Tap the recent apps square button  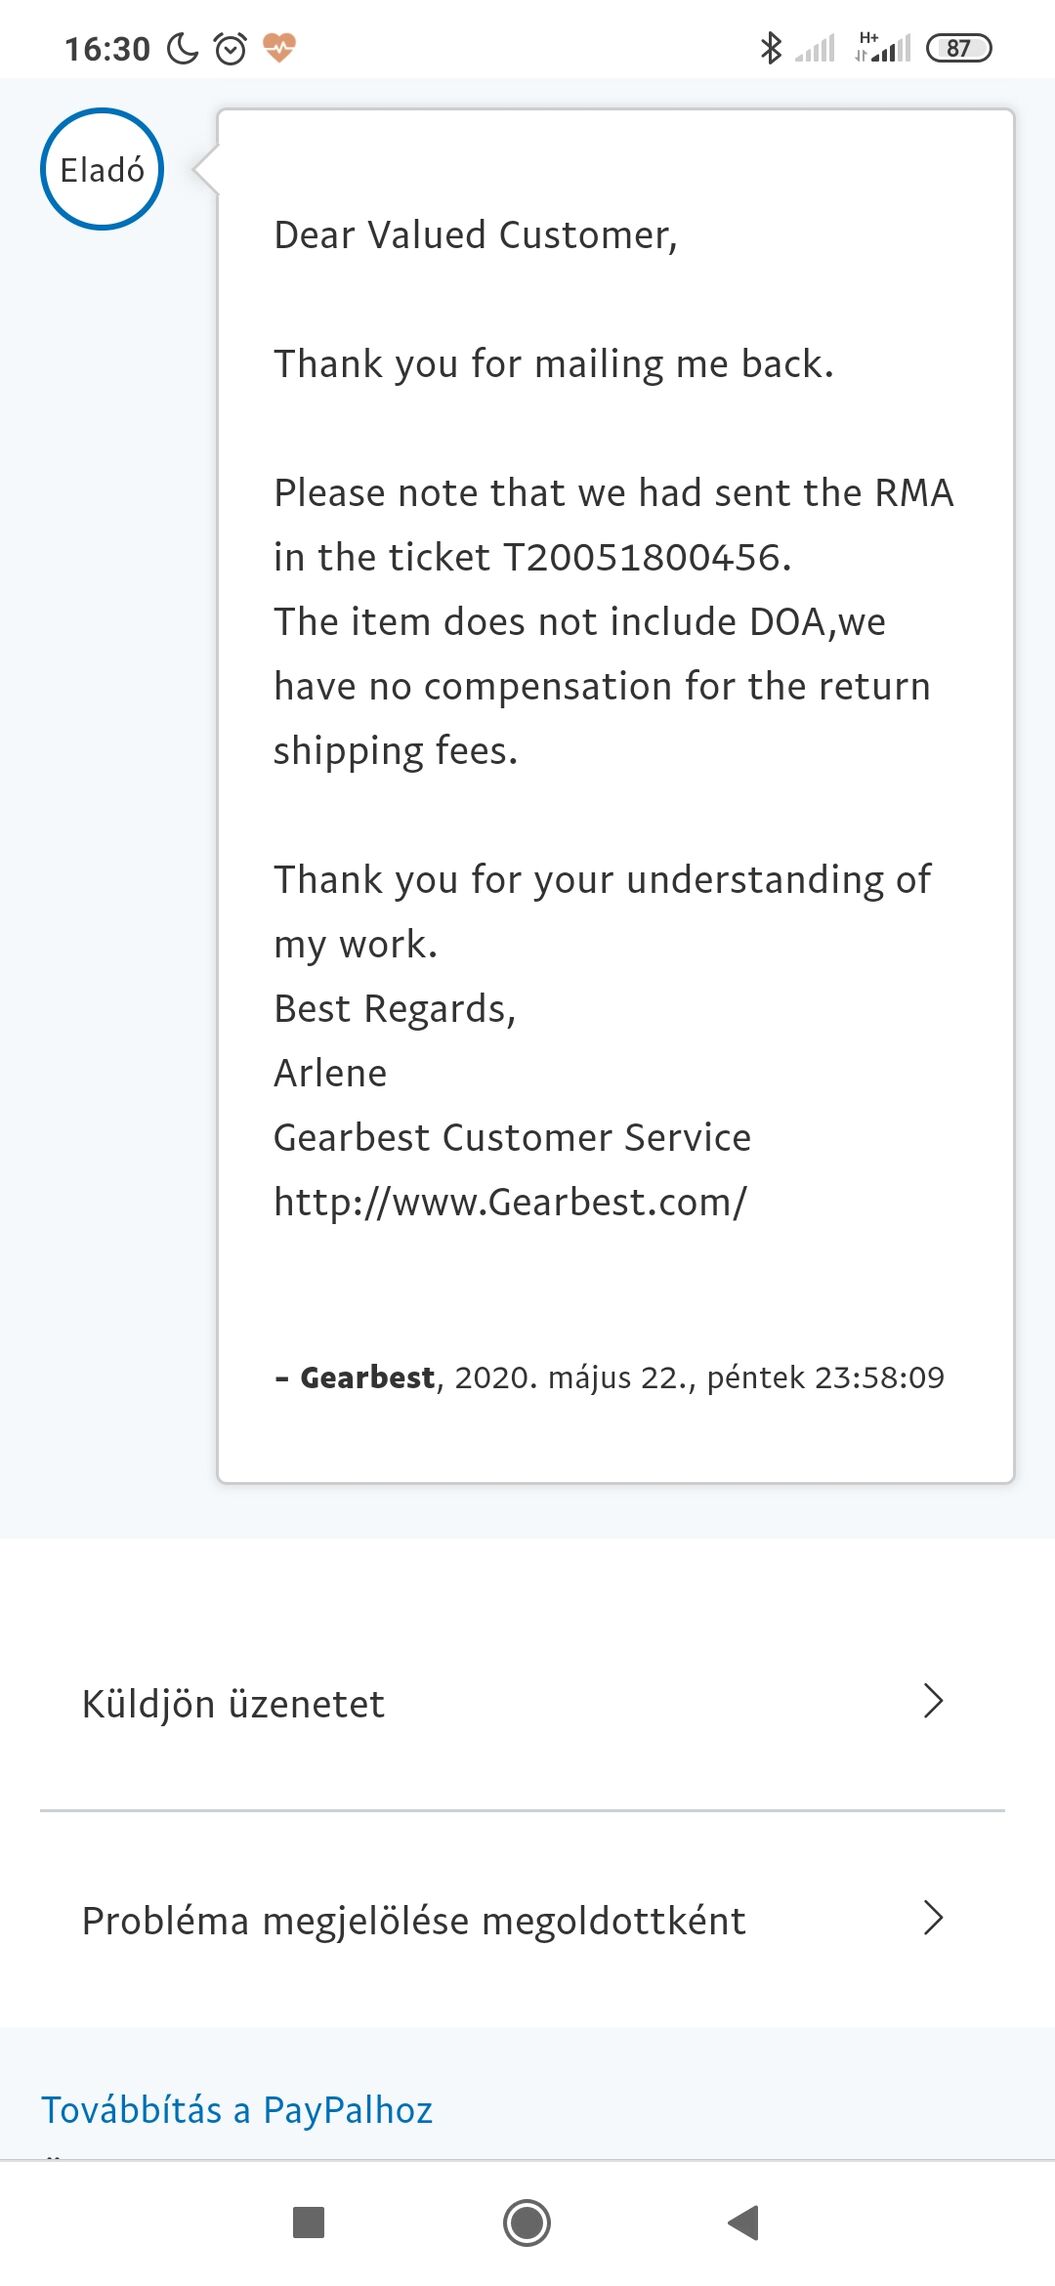tap(308, 2222)
